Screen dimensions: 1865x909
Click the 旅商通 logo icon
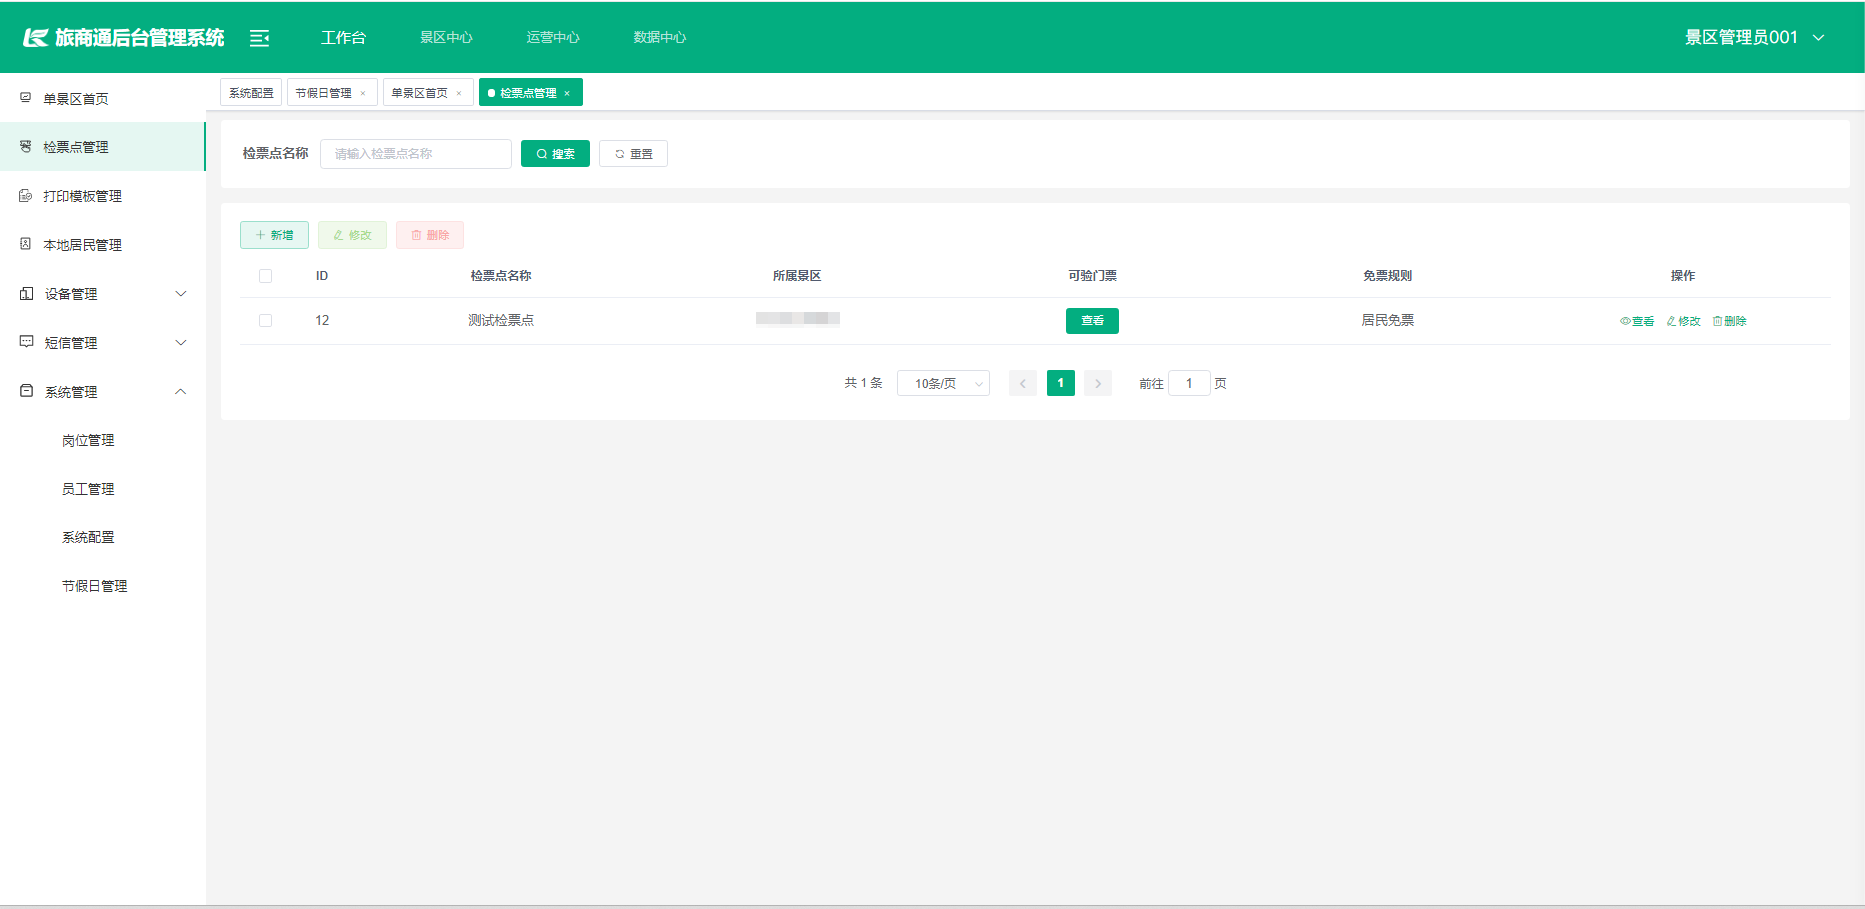(x=36, y=38)
